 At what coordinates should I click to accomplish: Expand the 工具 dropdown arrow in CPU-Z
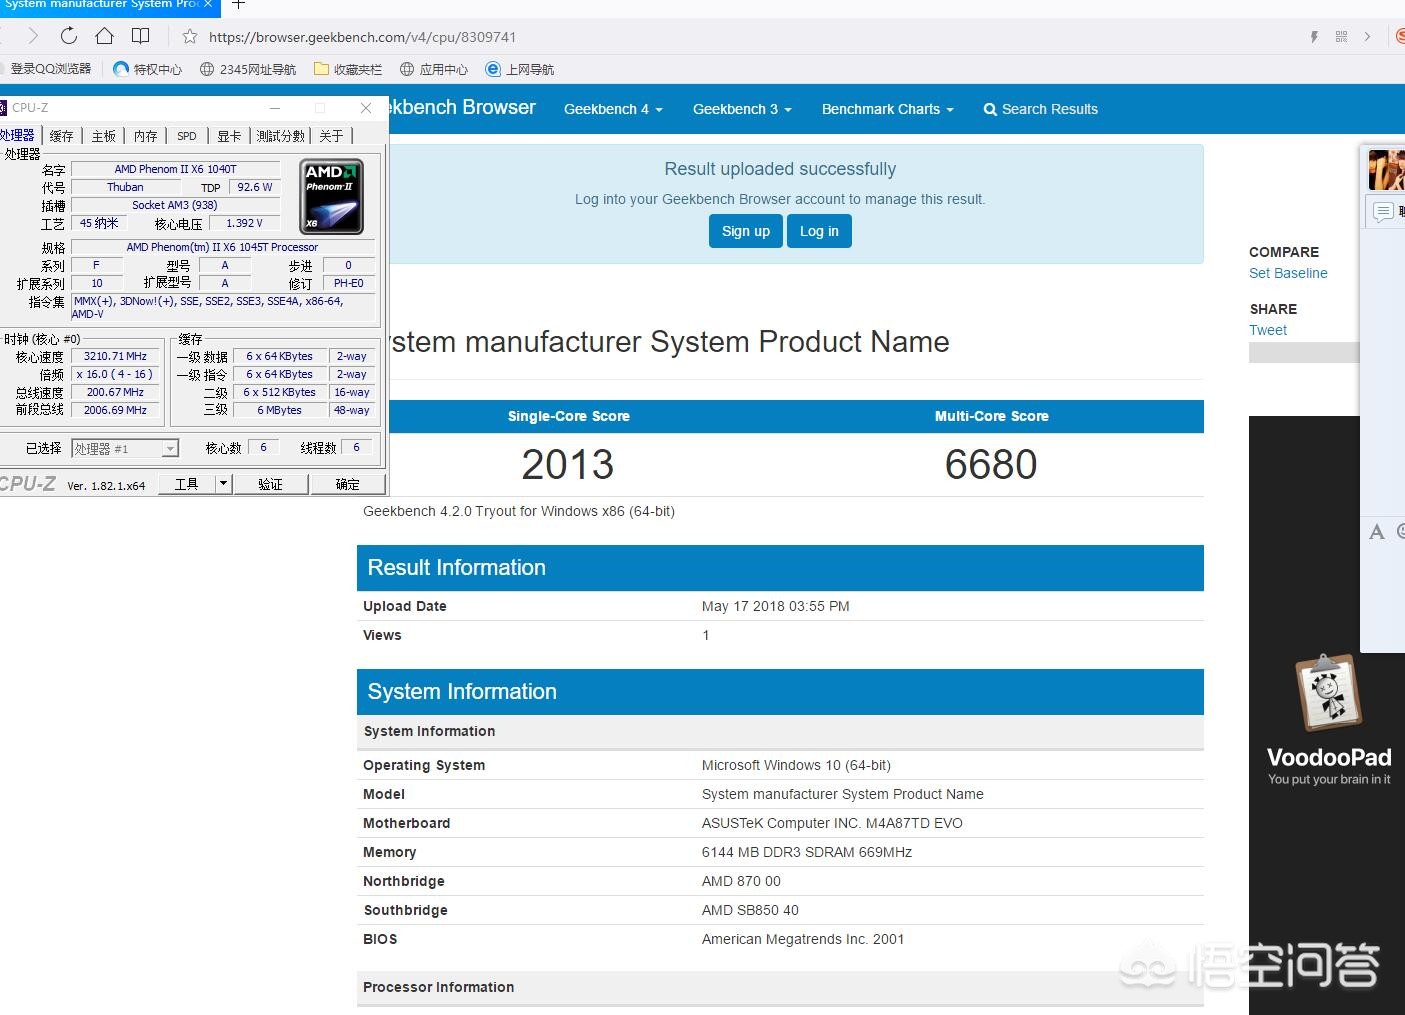[224, 484]
